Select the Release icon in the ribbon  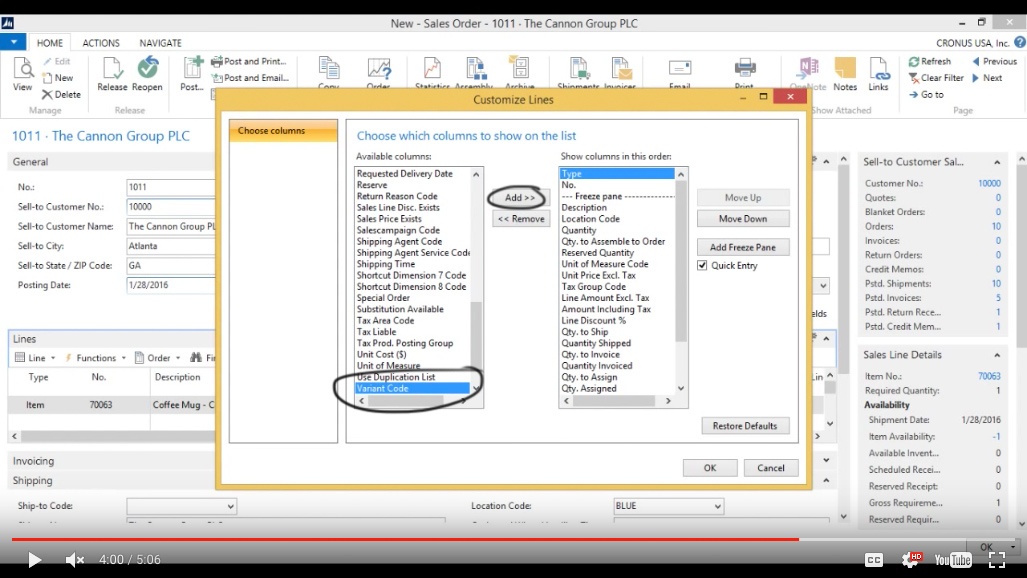112,68
